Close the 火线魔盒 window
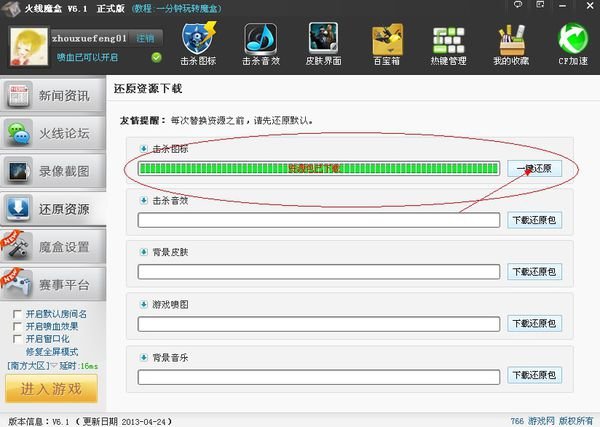The height and width of the screenshot is (427, 600). coord(590,5)
